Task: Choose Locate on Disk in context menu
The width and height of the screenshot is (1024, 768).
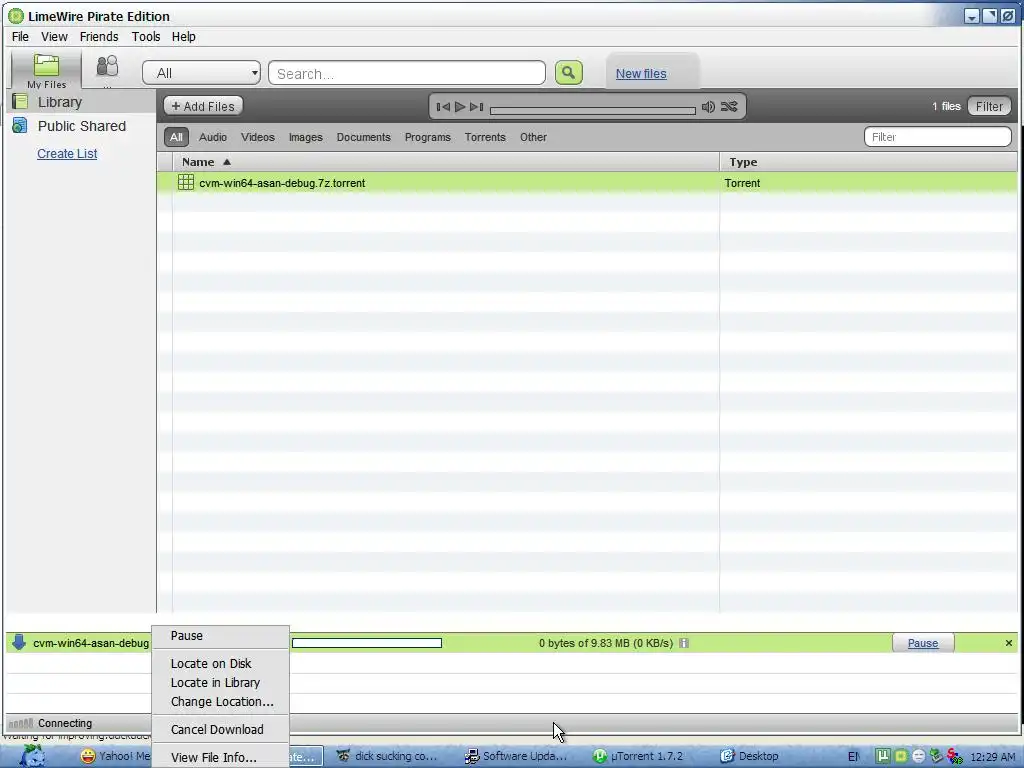Action: pyautogui.click(x=220, y=664)
